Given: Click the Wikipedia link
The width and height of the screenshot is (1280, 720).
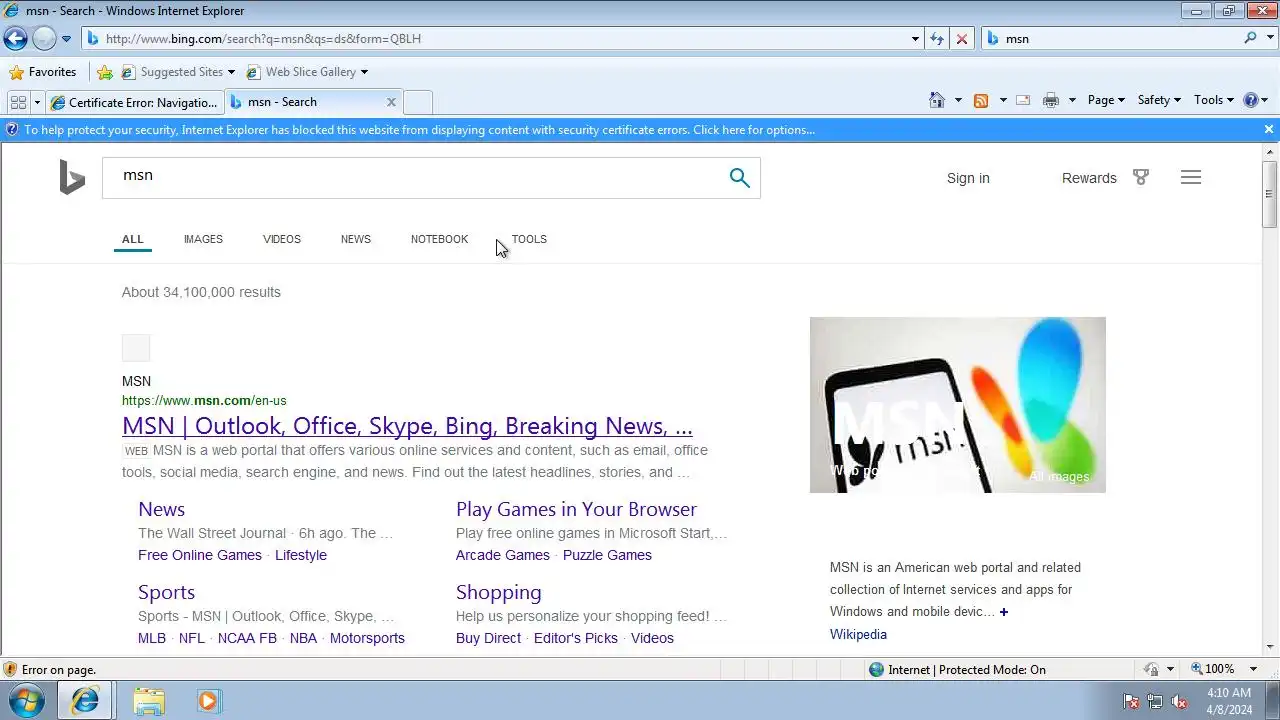Looking at the screenshot, I should tap(858, 634).
